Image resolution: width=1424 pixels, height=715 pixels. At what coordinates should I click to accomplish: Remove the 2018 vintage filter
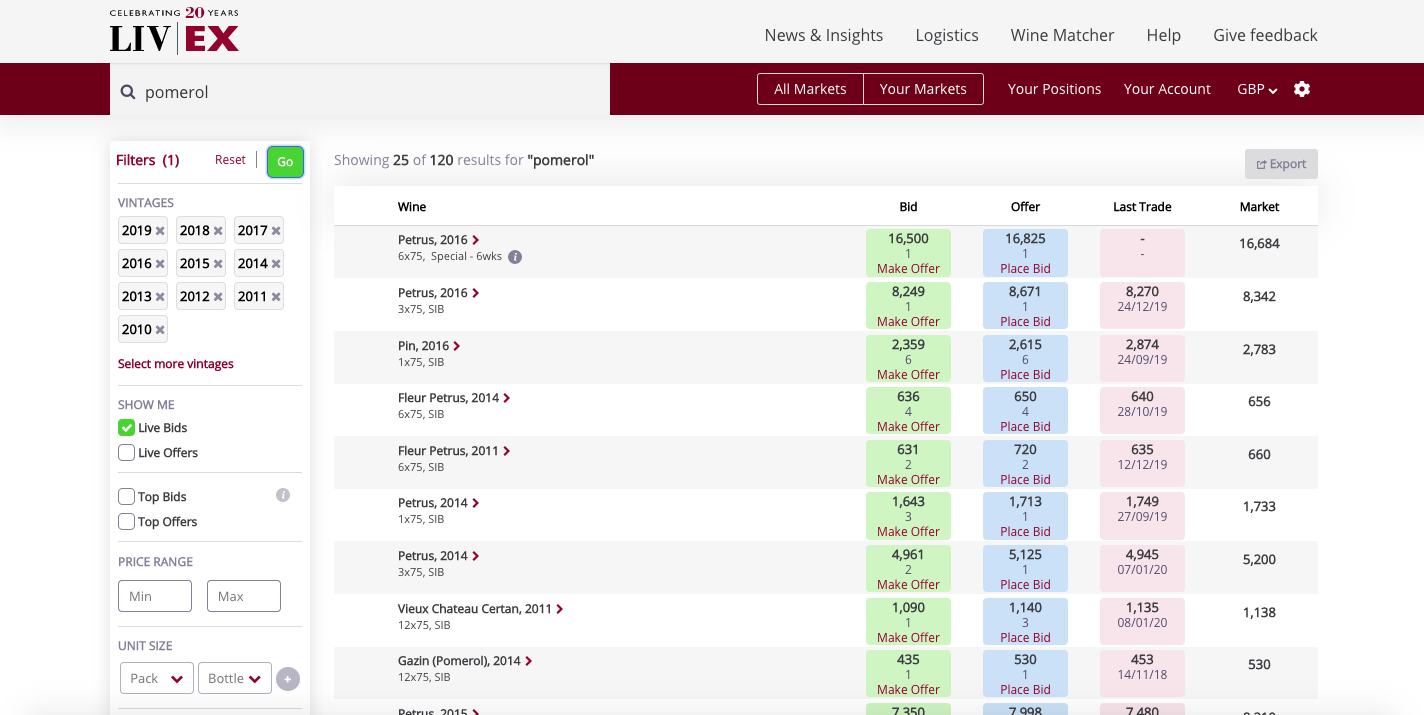[x=218, y=231]
